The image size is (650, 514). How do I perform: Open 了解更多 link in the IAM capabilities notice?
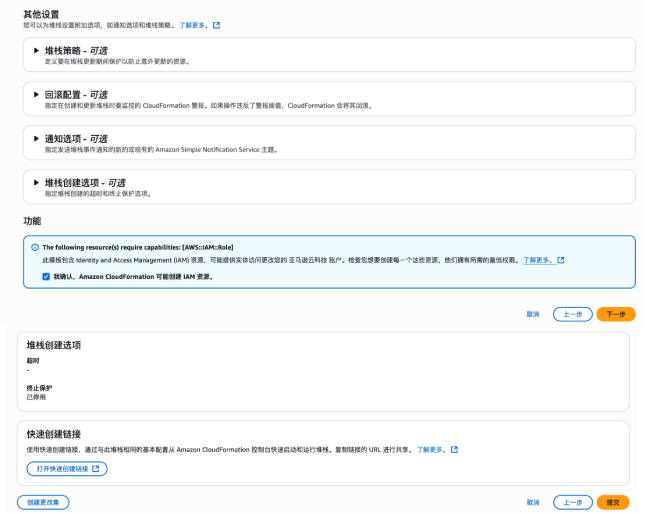click(538, 260)
